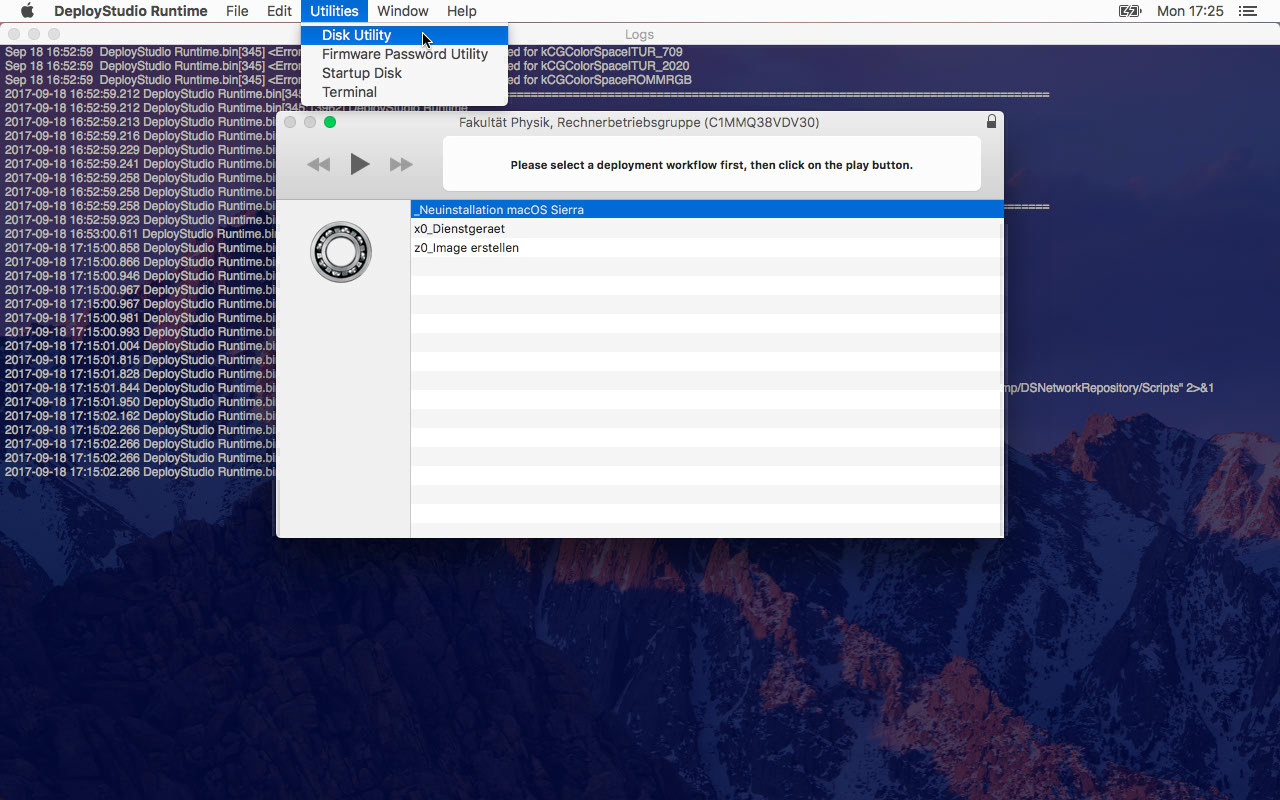Launch Disk Utility from the Utilities menu
The width and height of the screenshot is (1280, 800).
coord(404,35)
